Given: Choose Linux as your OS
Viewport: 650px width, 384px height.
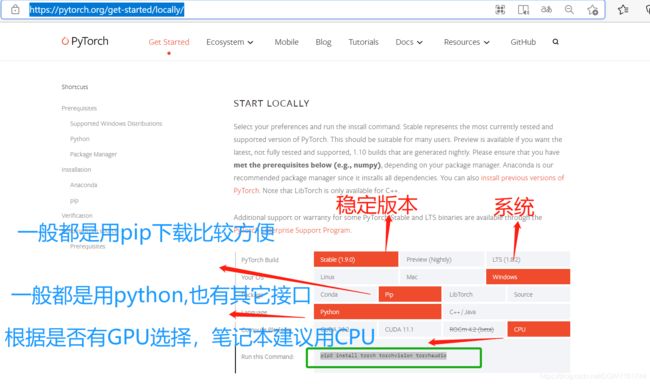Looking at the screenshot, I should pos(356,277).
